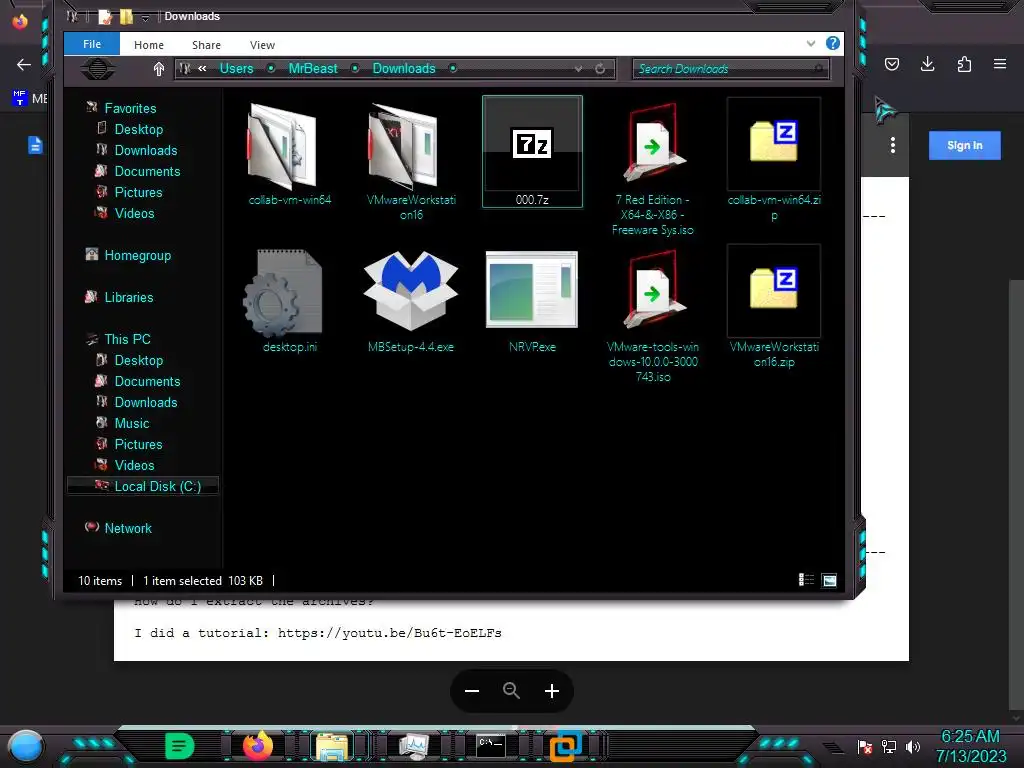Select the 000.7z archive file
The width and height of the screenshot is (1024, 768).
532,152
